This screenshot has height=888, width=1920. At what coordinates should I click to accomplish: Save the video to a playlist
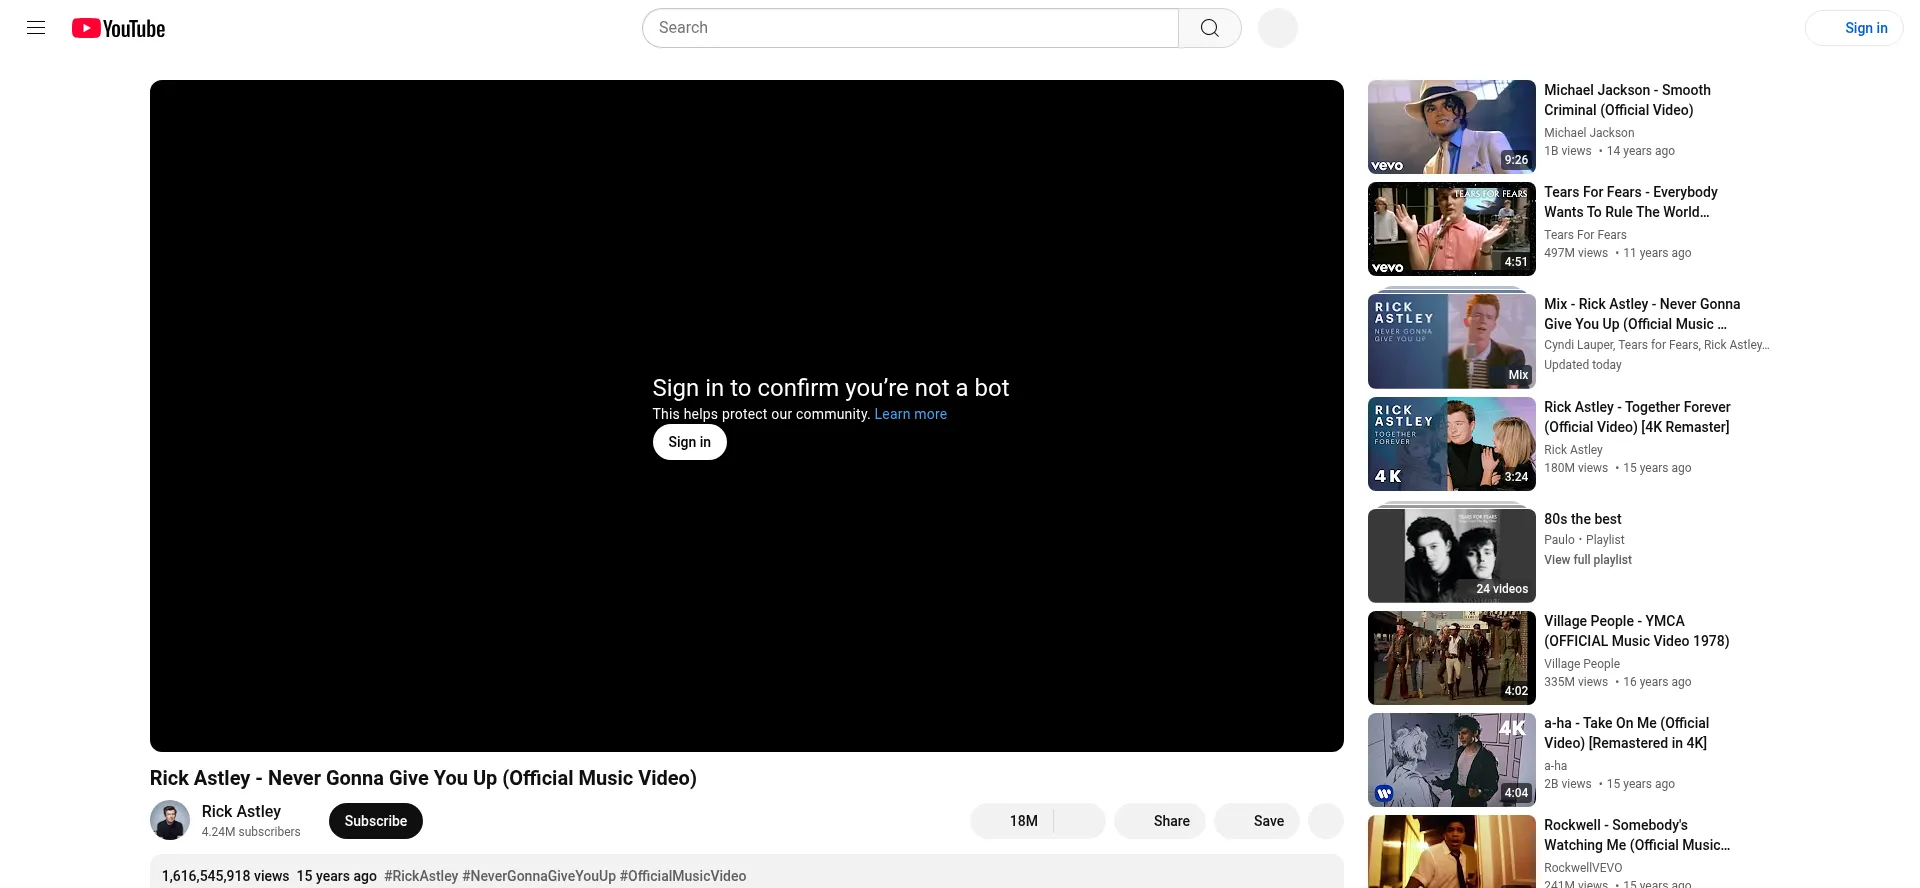(x=1257, y=821)
